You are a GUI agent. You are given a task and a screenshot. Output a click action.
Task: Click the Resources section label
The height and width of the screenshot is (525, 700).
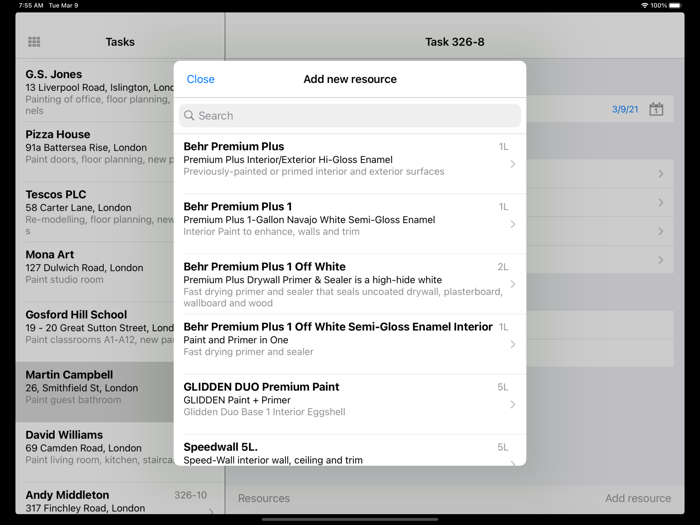[264, 498]
